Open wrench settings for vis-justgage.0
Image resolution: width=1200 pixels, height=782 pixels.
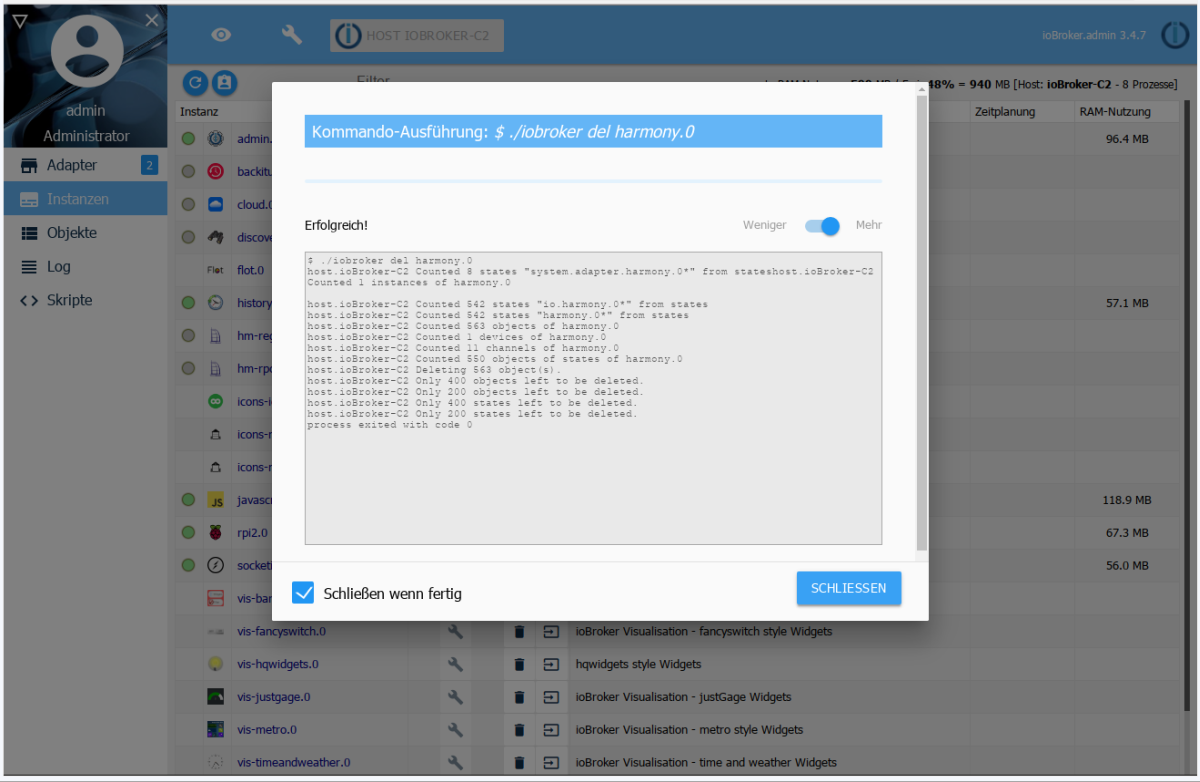click(x=455, y=697)
